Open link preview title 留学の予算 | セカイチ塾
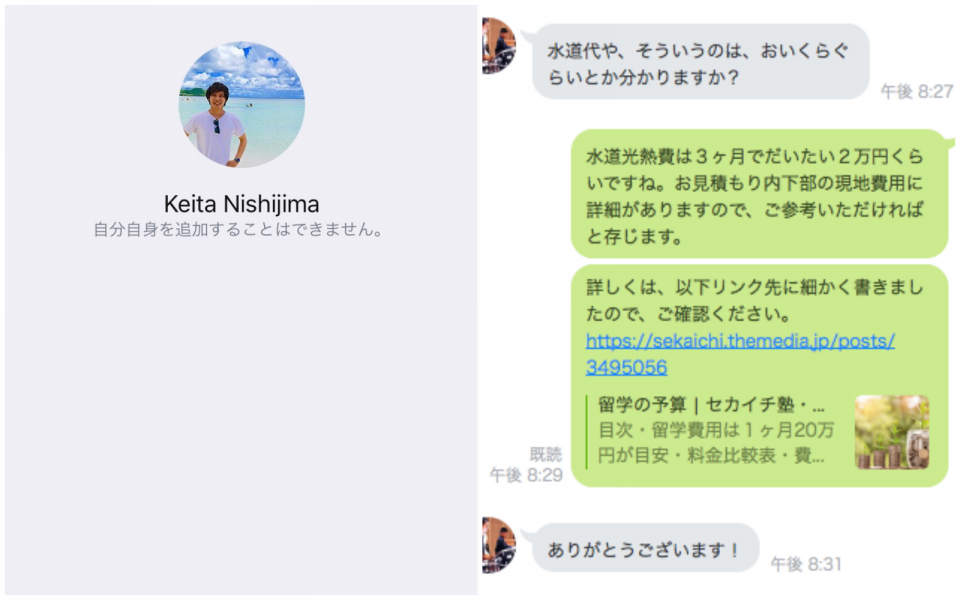Viewport: 960px width, 600px height. 711,405
